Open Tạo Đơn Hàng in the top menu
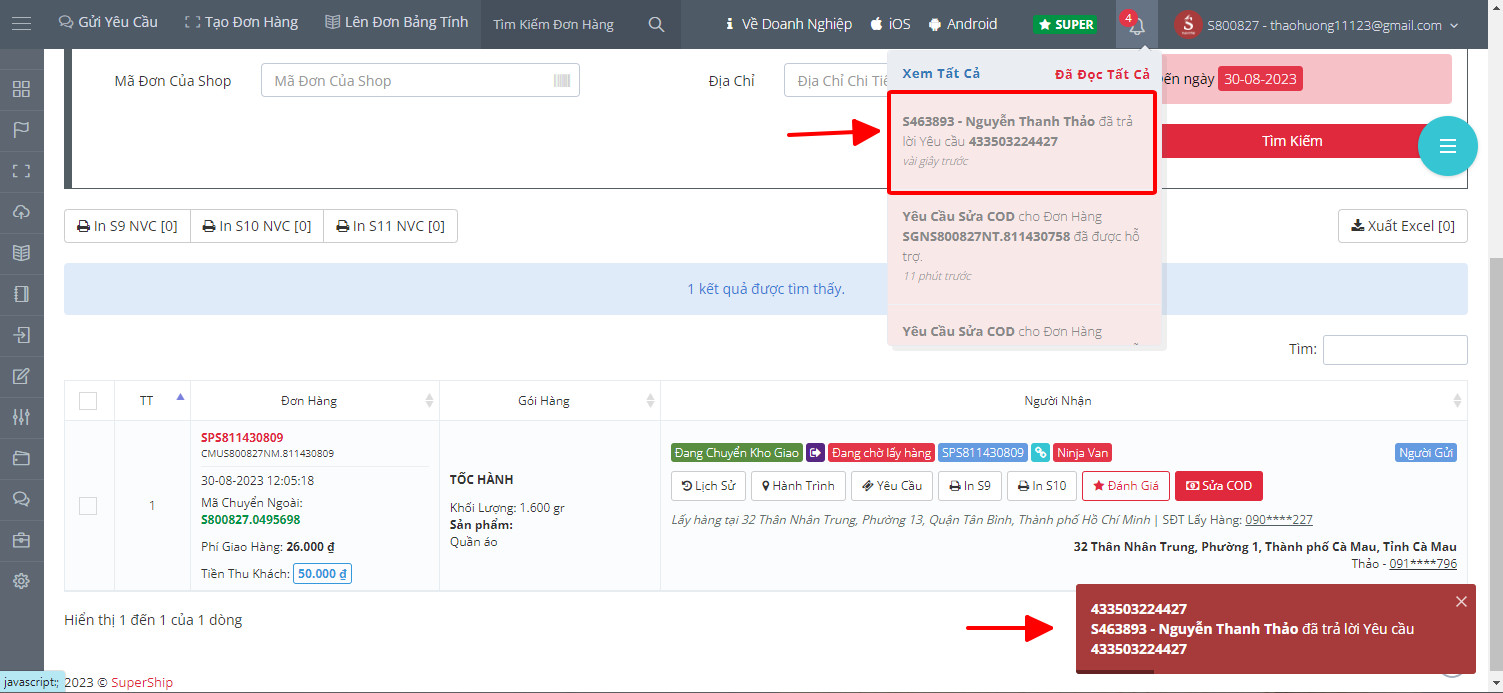This screenshot has width=1503, height=693. [241, 23]
